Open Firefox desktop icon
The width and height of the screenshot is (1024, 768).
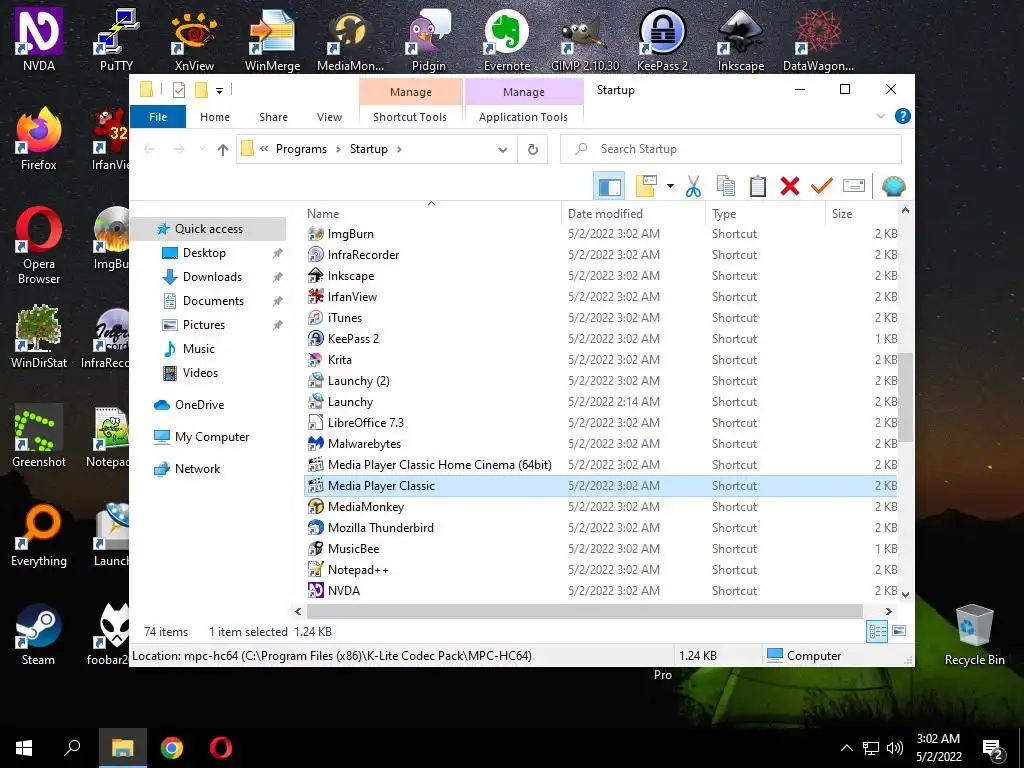(x=39, y=139)
